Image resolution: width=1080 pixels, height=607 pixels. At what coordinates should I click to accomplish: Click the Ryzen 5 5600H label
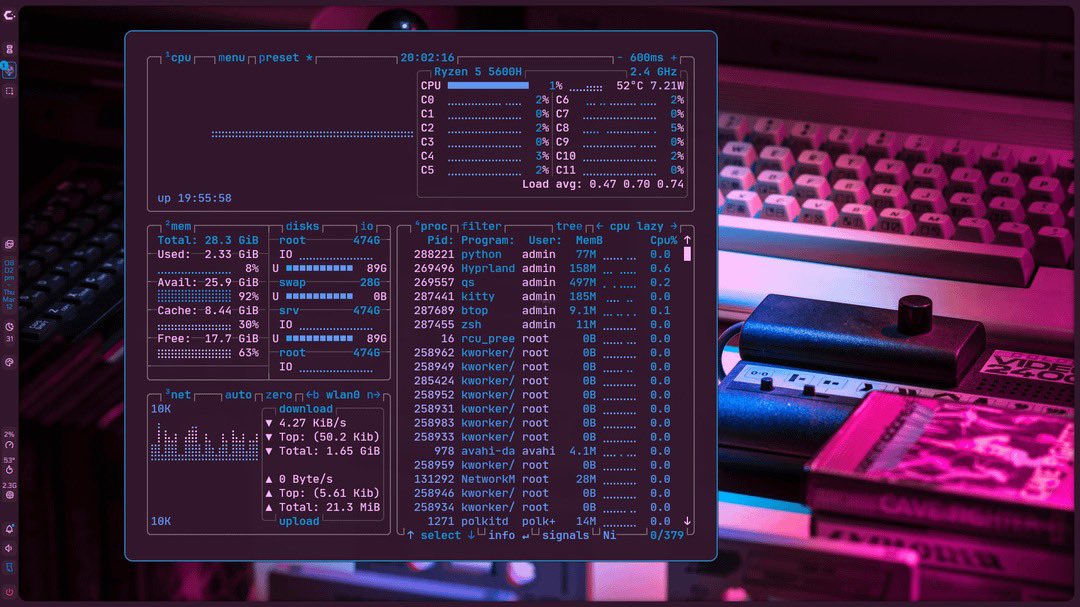(477, 72)
